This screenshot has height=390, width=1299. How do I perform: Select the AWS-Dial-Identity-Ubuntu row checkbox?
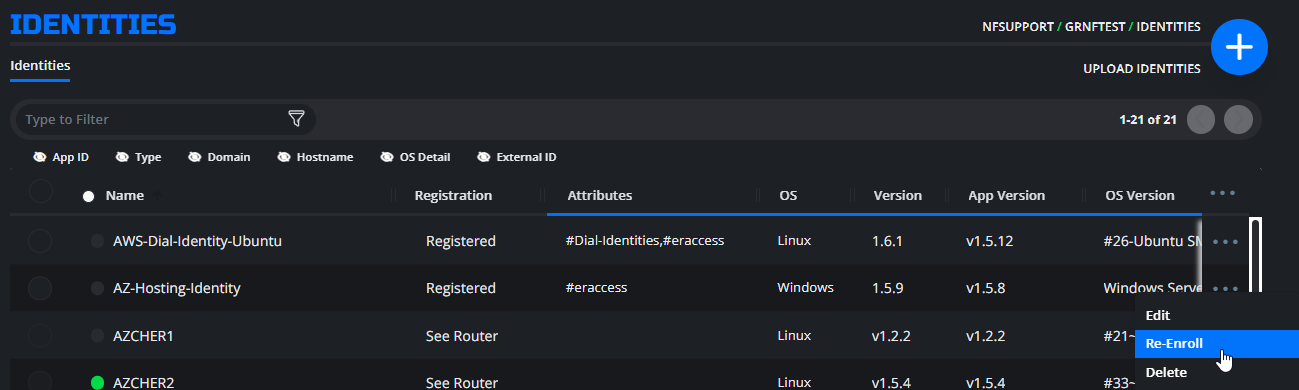[x=40, y=241]
